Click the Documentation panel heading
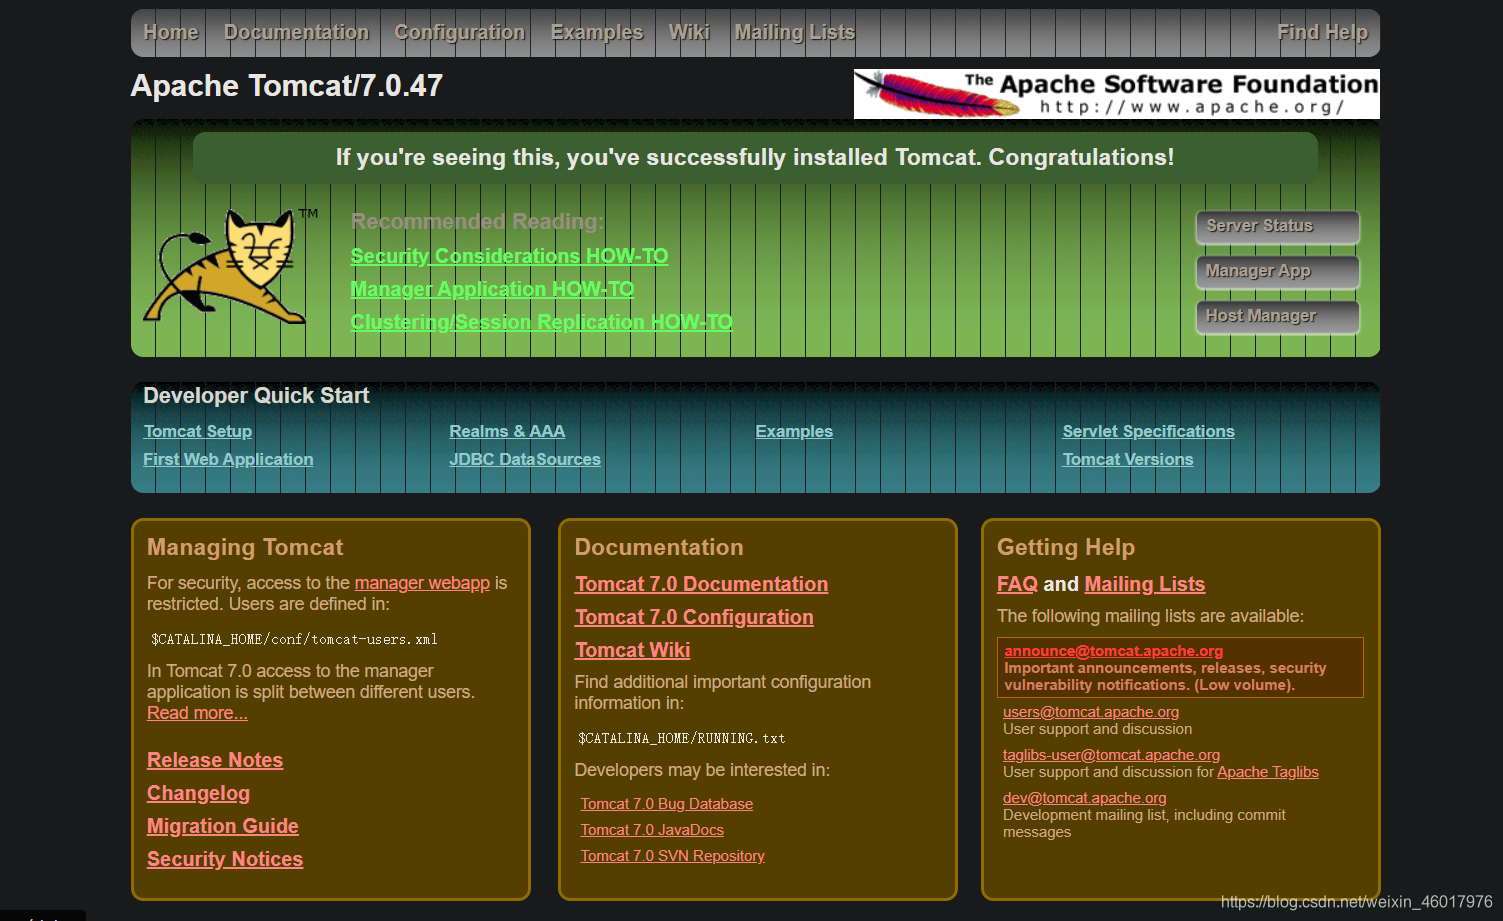Screen dimensions: 1503x921 (659, 547)
